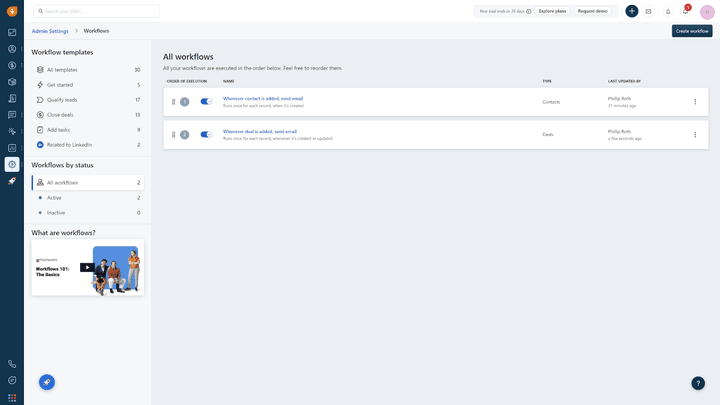Open the dashboard icon in left sidebar

pyautogui.click(x=12, y=32)
